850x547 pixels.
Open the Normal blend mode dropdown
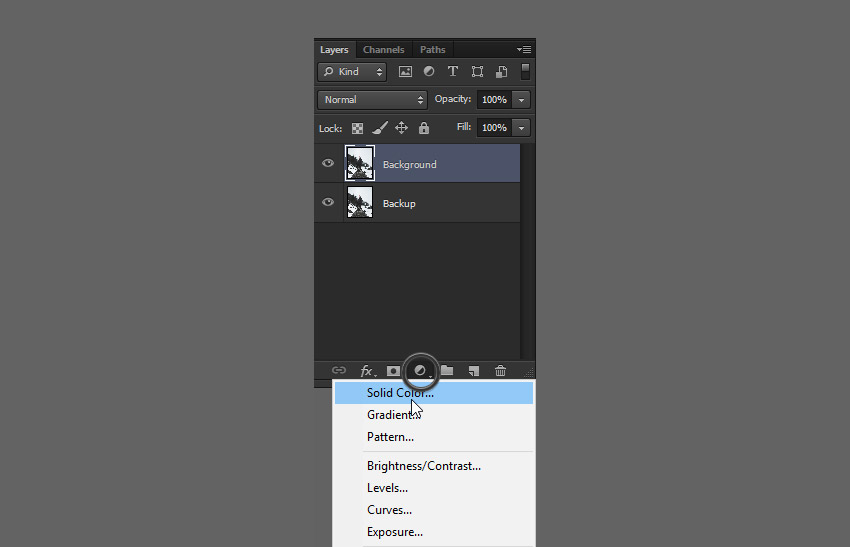click(372, 100)
